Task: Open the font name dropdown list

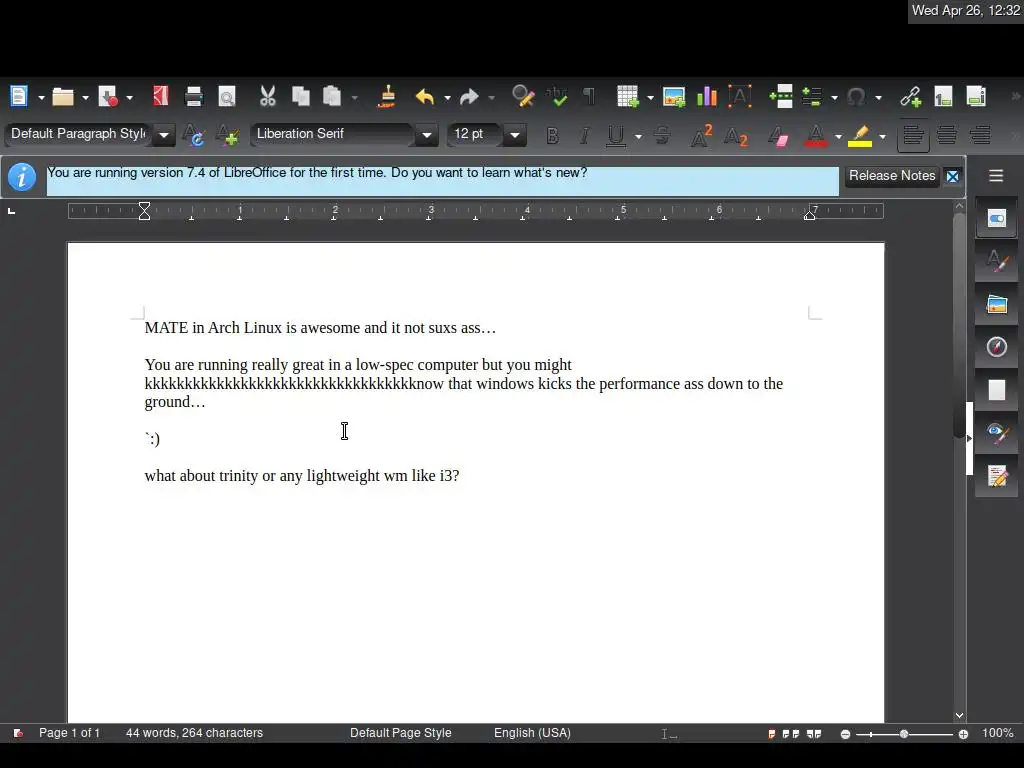Action: [426, 135]
